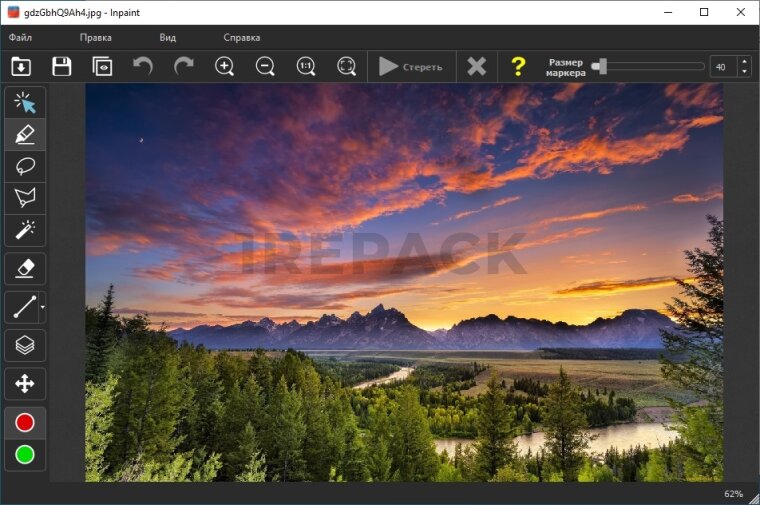760x505 pixels.
Task: Select the Eraser tool in sidebar
Action: click(25, 268)
